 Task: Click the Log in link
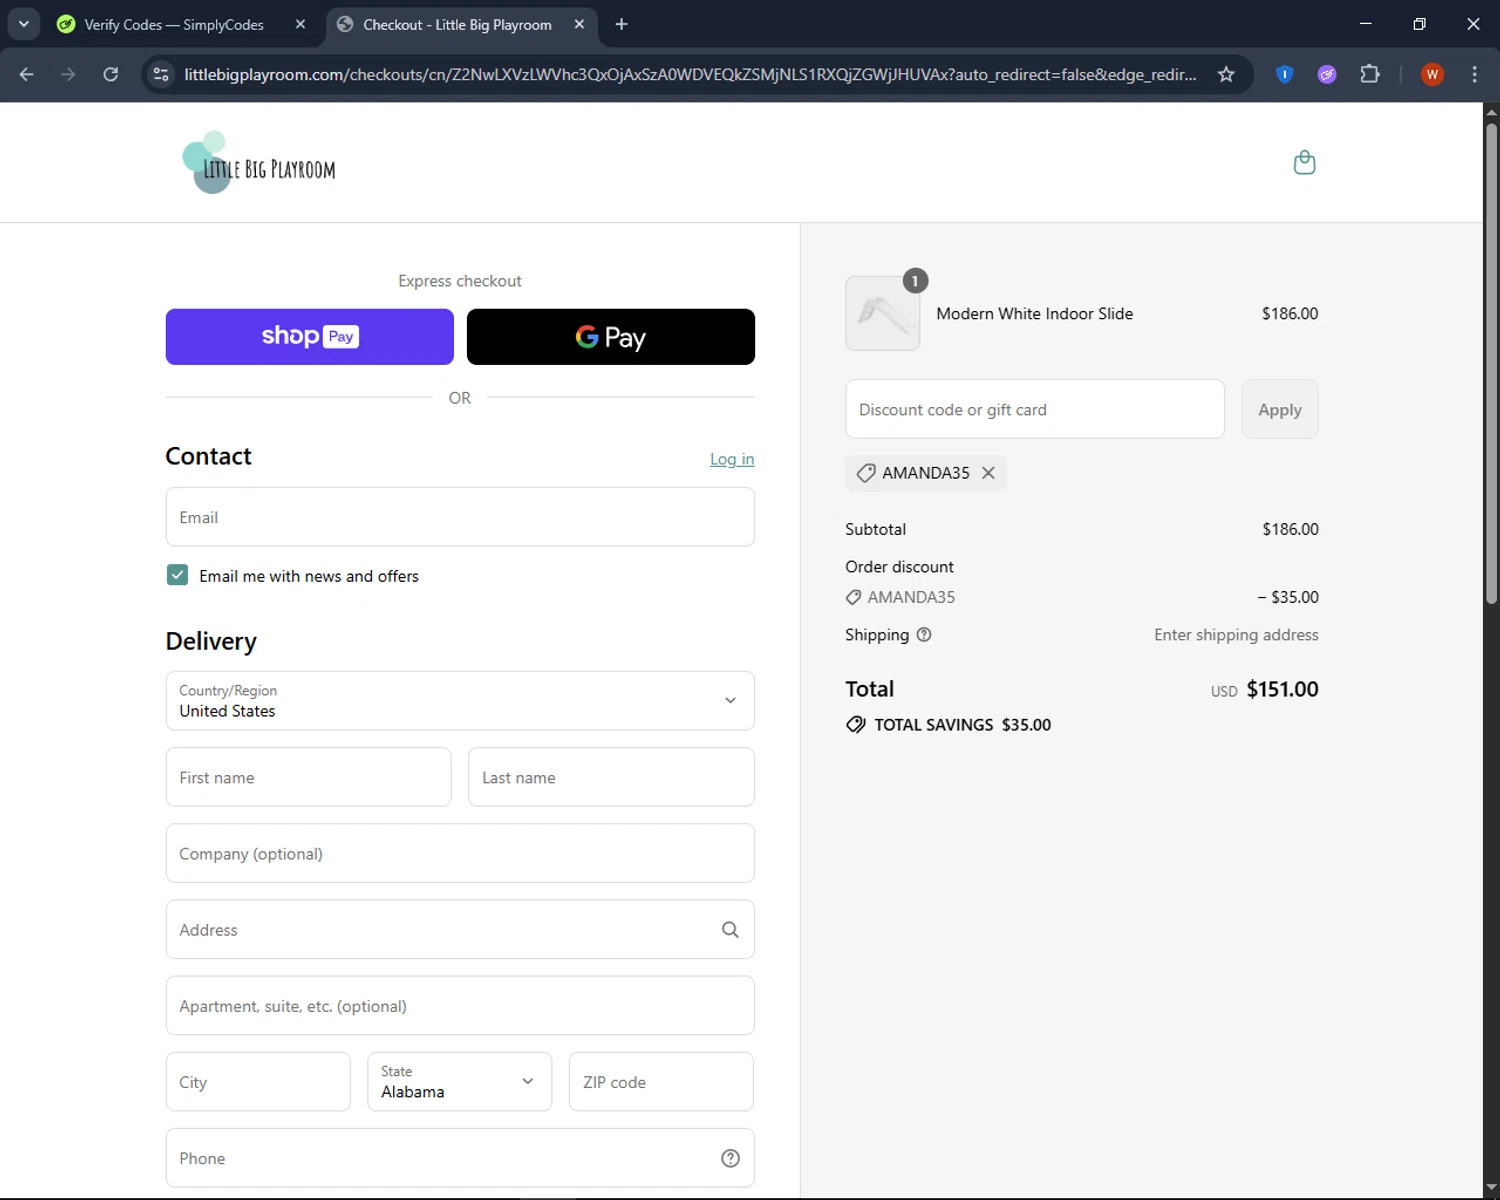(732, 459)
